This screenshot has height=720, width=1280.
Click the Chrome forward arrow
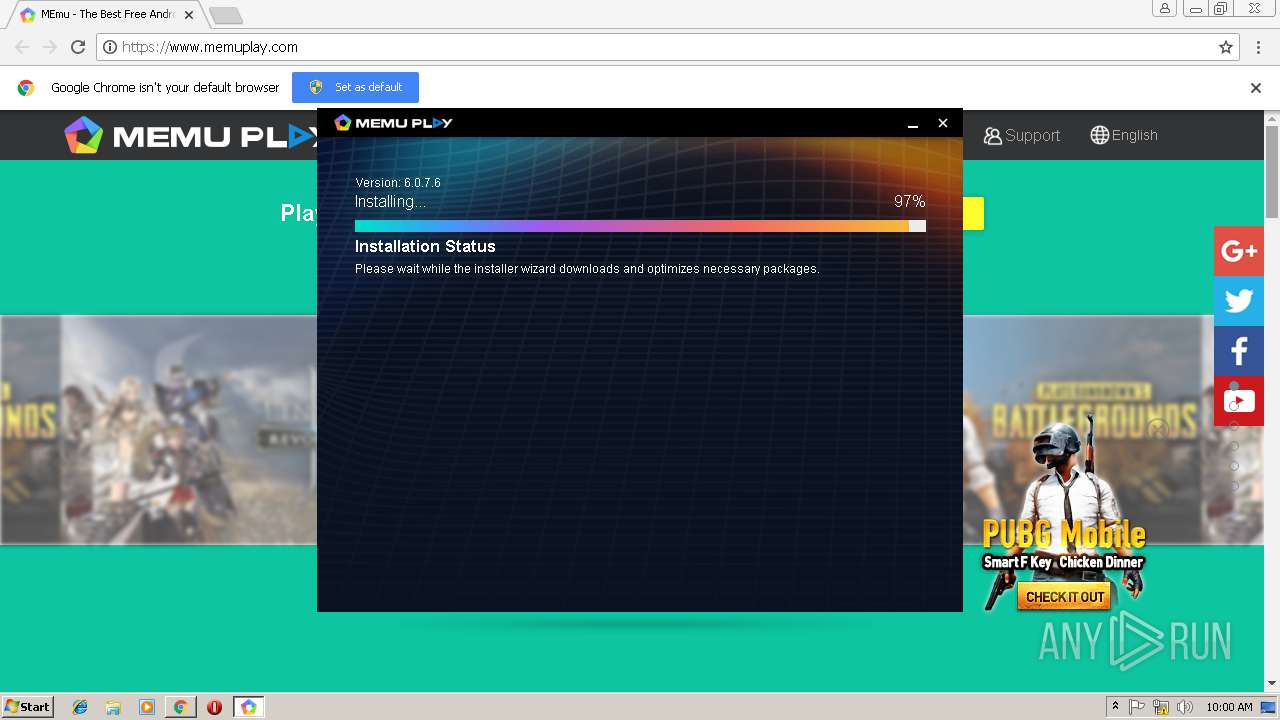point(50,47)
